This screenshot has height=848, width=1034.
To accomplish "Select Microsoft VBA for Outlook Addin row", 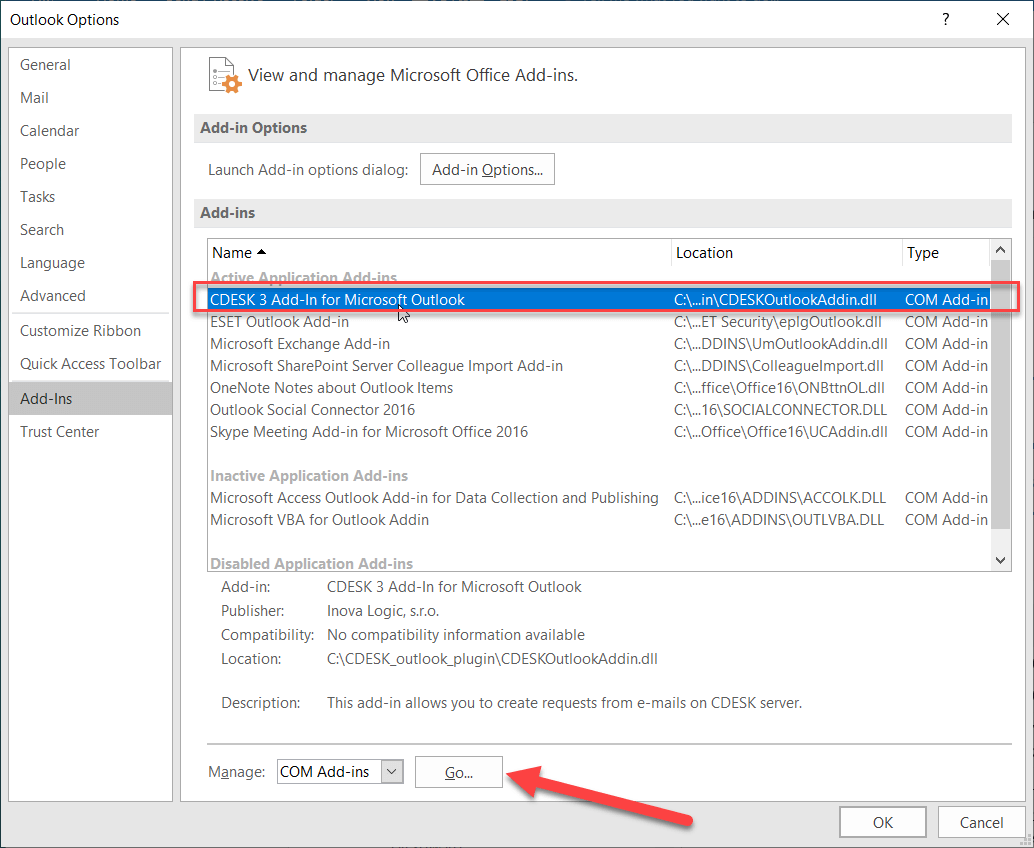I will pos(599,520).
